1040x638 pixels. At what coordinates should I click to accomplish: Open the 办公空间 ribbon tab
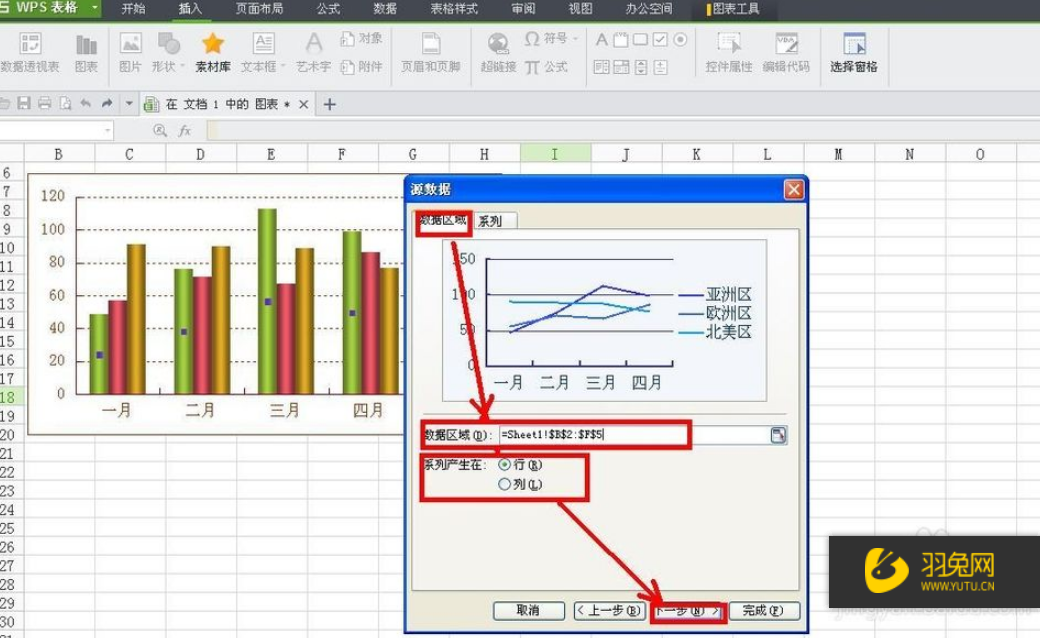coord(649,9)
